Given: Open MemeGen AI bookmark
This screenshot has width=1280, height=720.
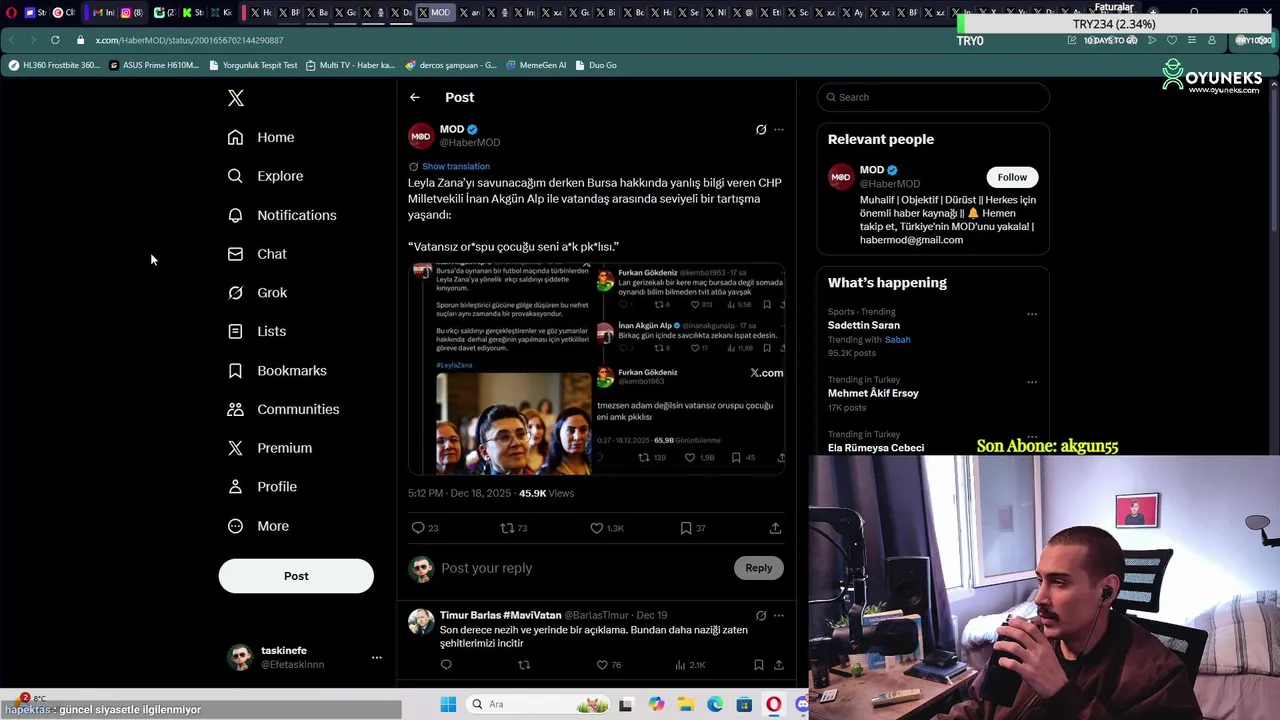Looking at the screenshot, I should pos(536,65).
